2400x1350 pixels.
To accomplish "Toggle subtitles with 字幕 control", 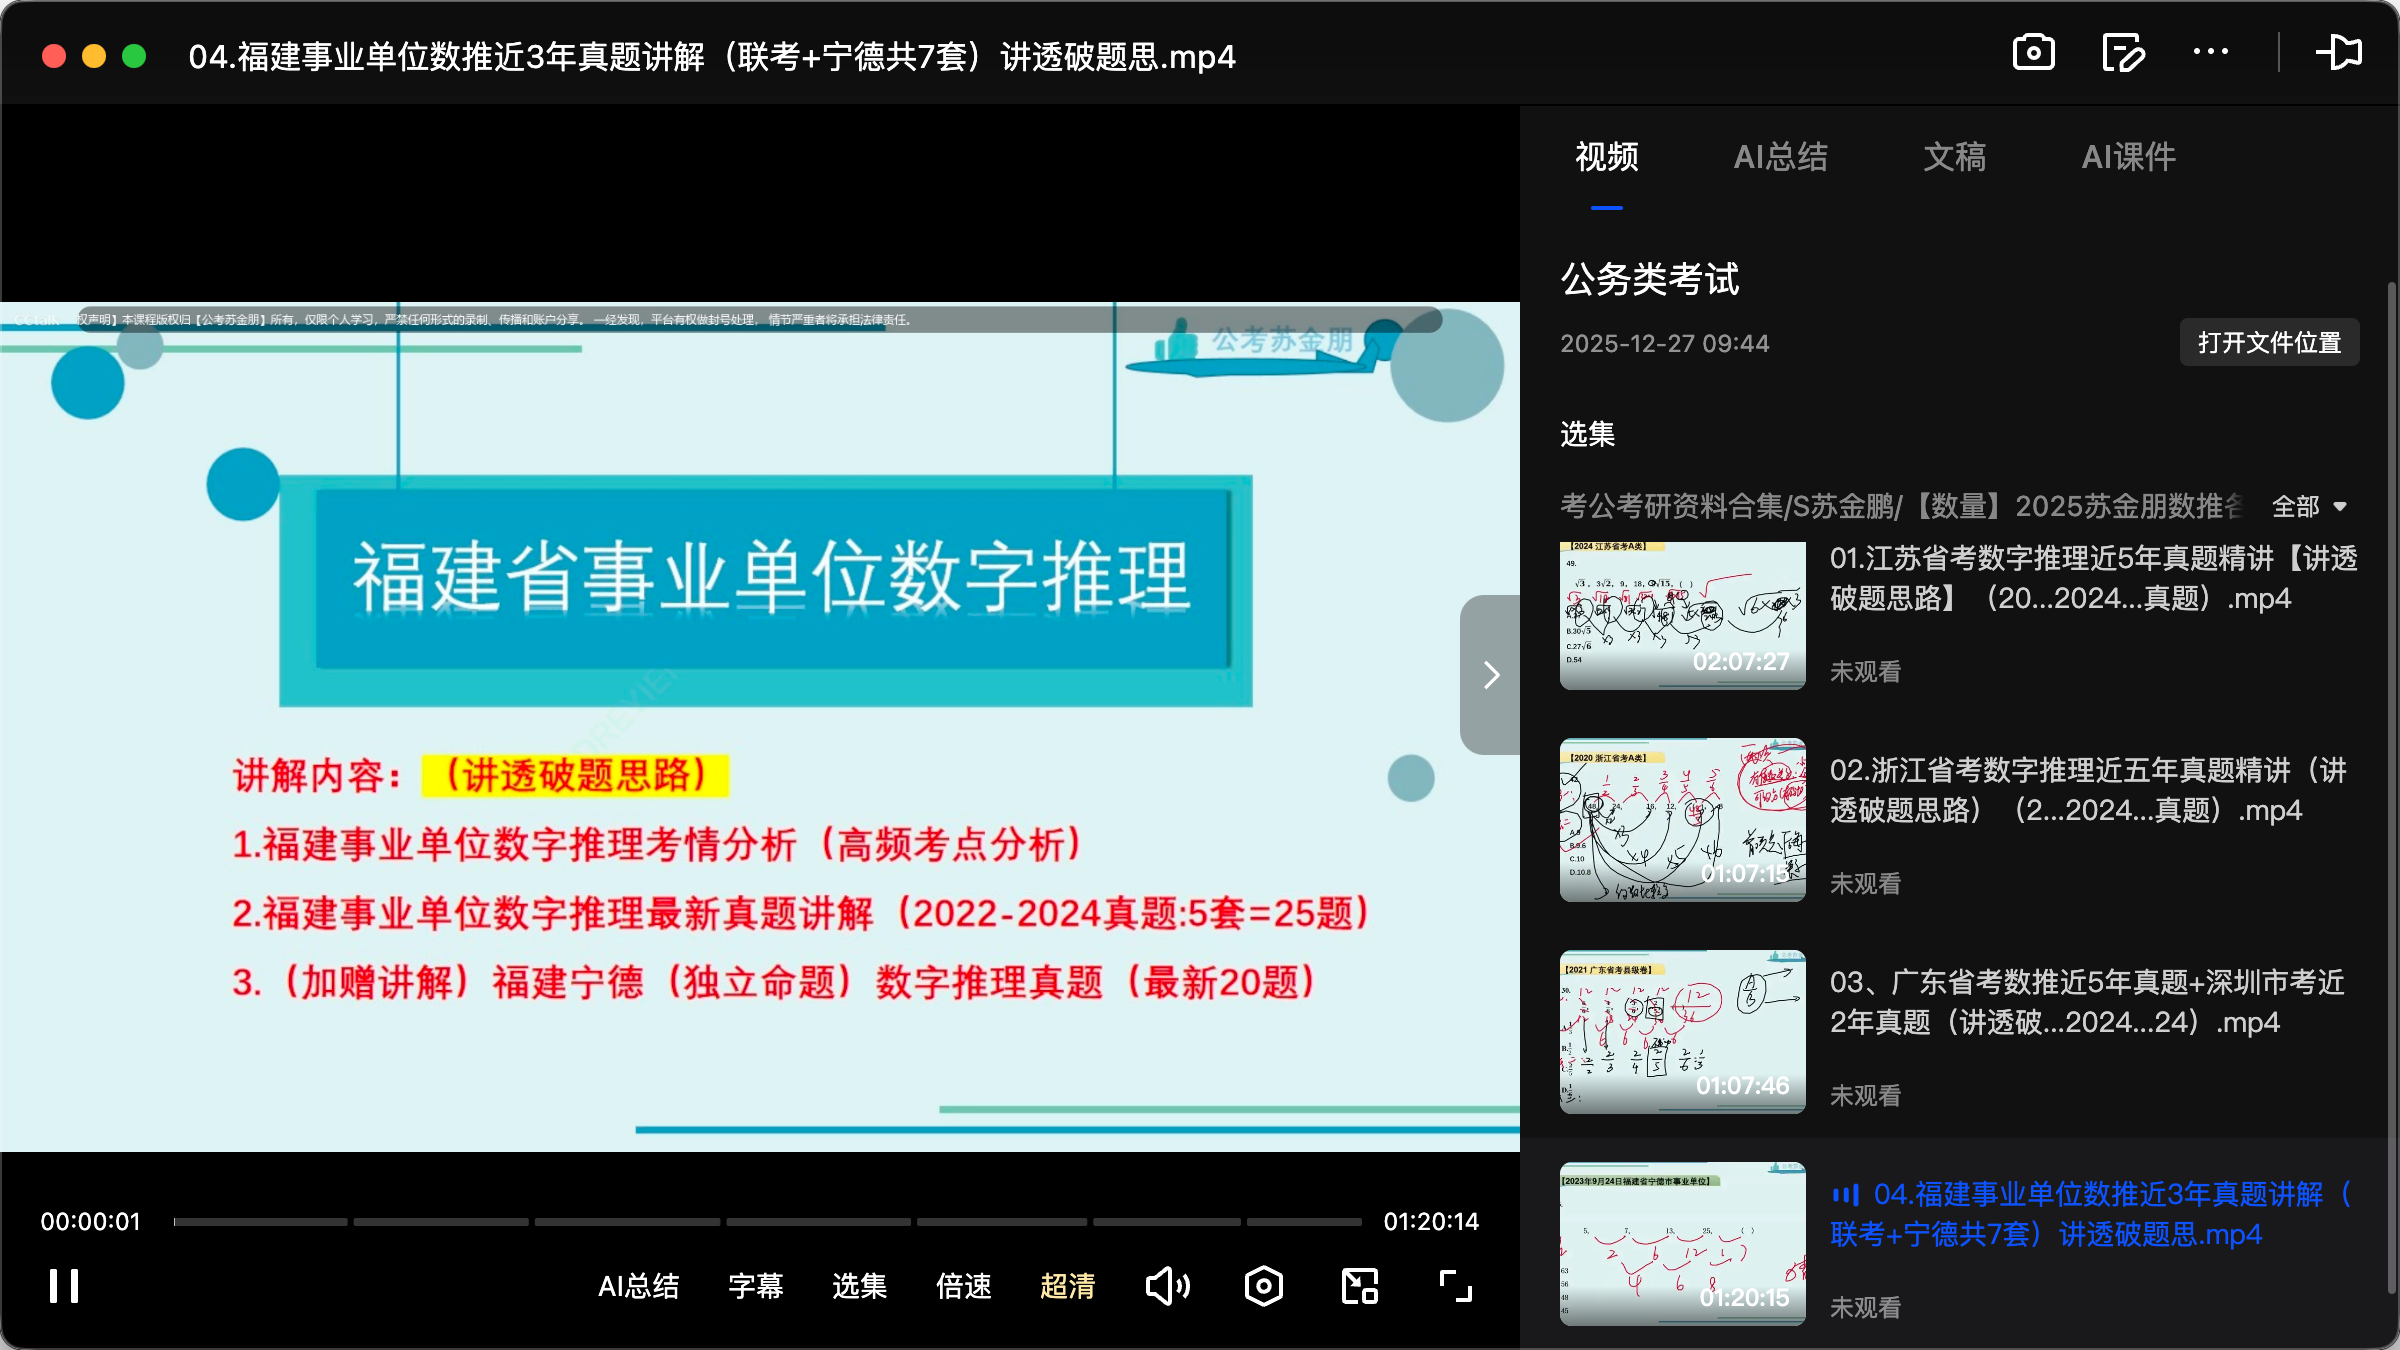I will [756, 1287].
